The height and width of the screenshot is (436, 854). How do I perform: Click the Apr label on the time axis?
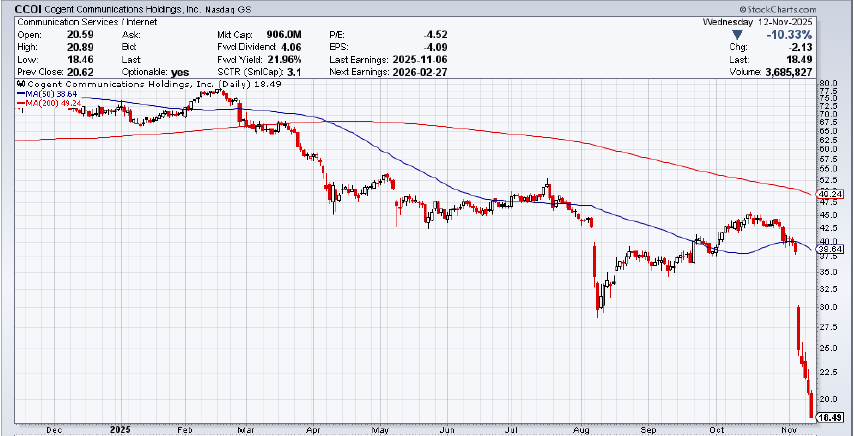pos(313,429)
